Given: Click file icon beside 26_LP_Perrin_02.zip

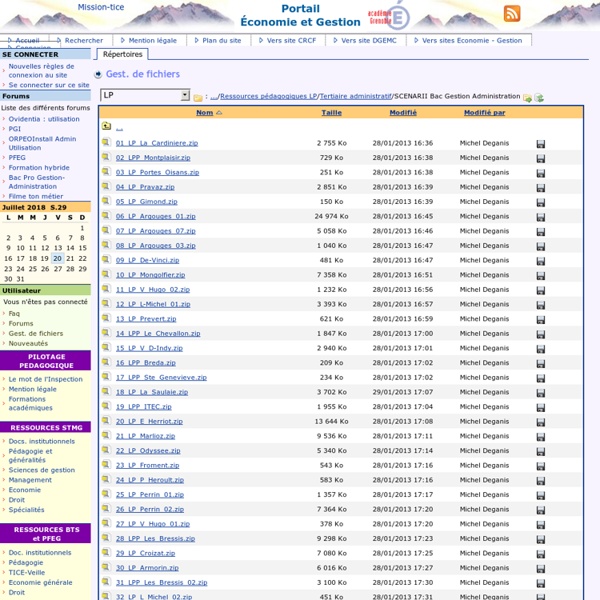Looking at the screenshot, I should (106, 508).
